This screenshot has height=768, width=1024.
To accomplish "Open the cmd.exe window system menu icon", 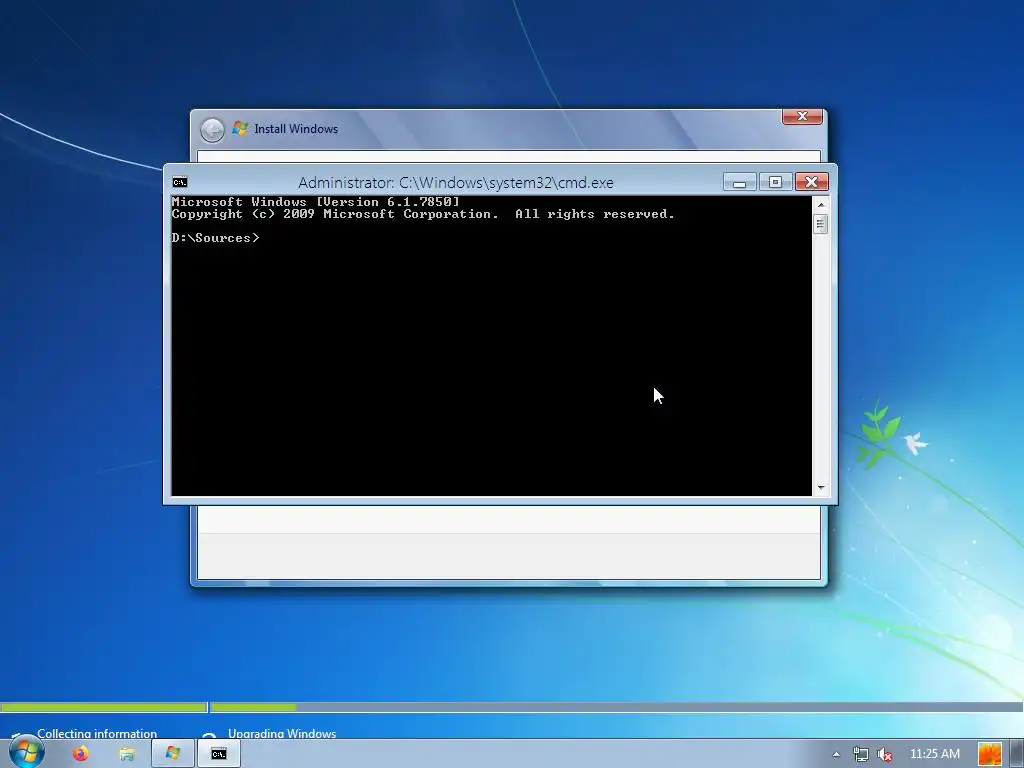I will pos(180,182).
